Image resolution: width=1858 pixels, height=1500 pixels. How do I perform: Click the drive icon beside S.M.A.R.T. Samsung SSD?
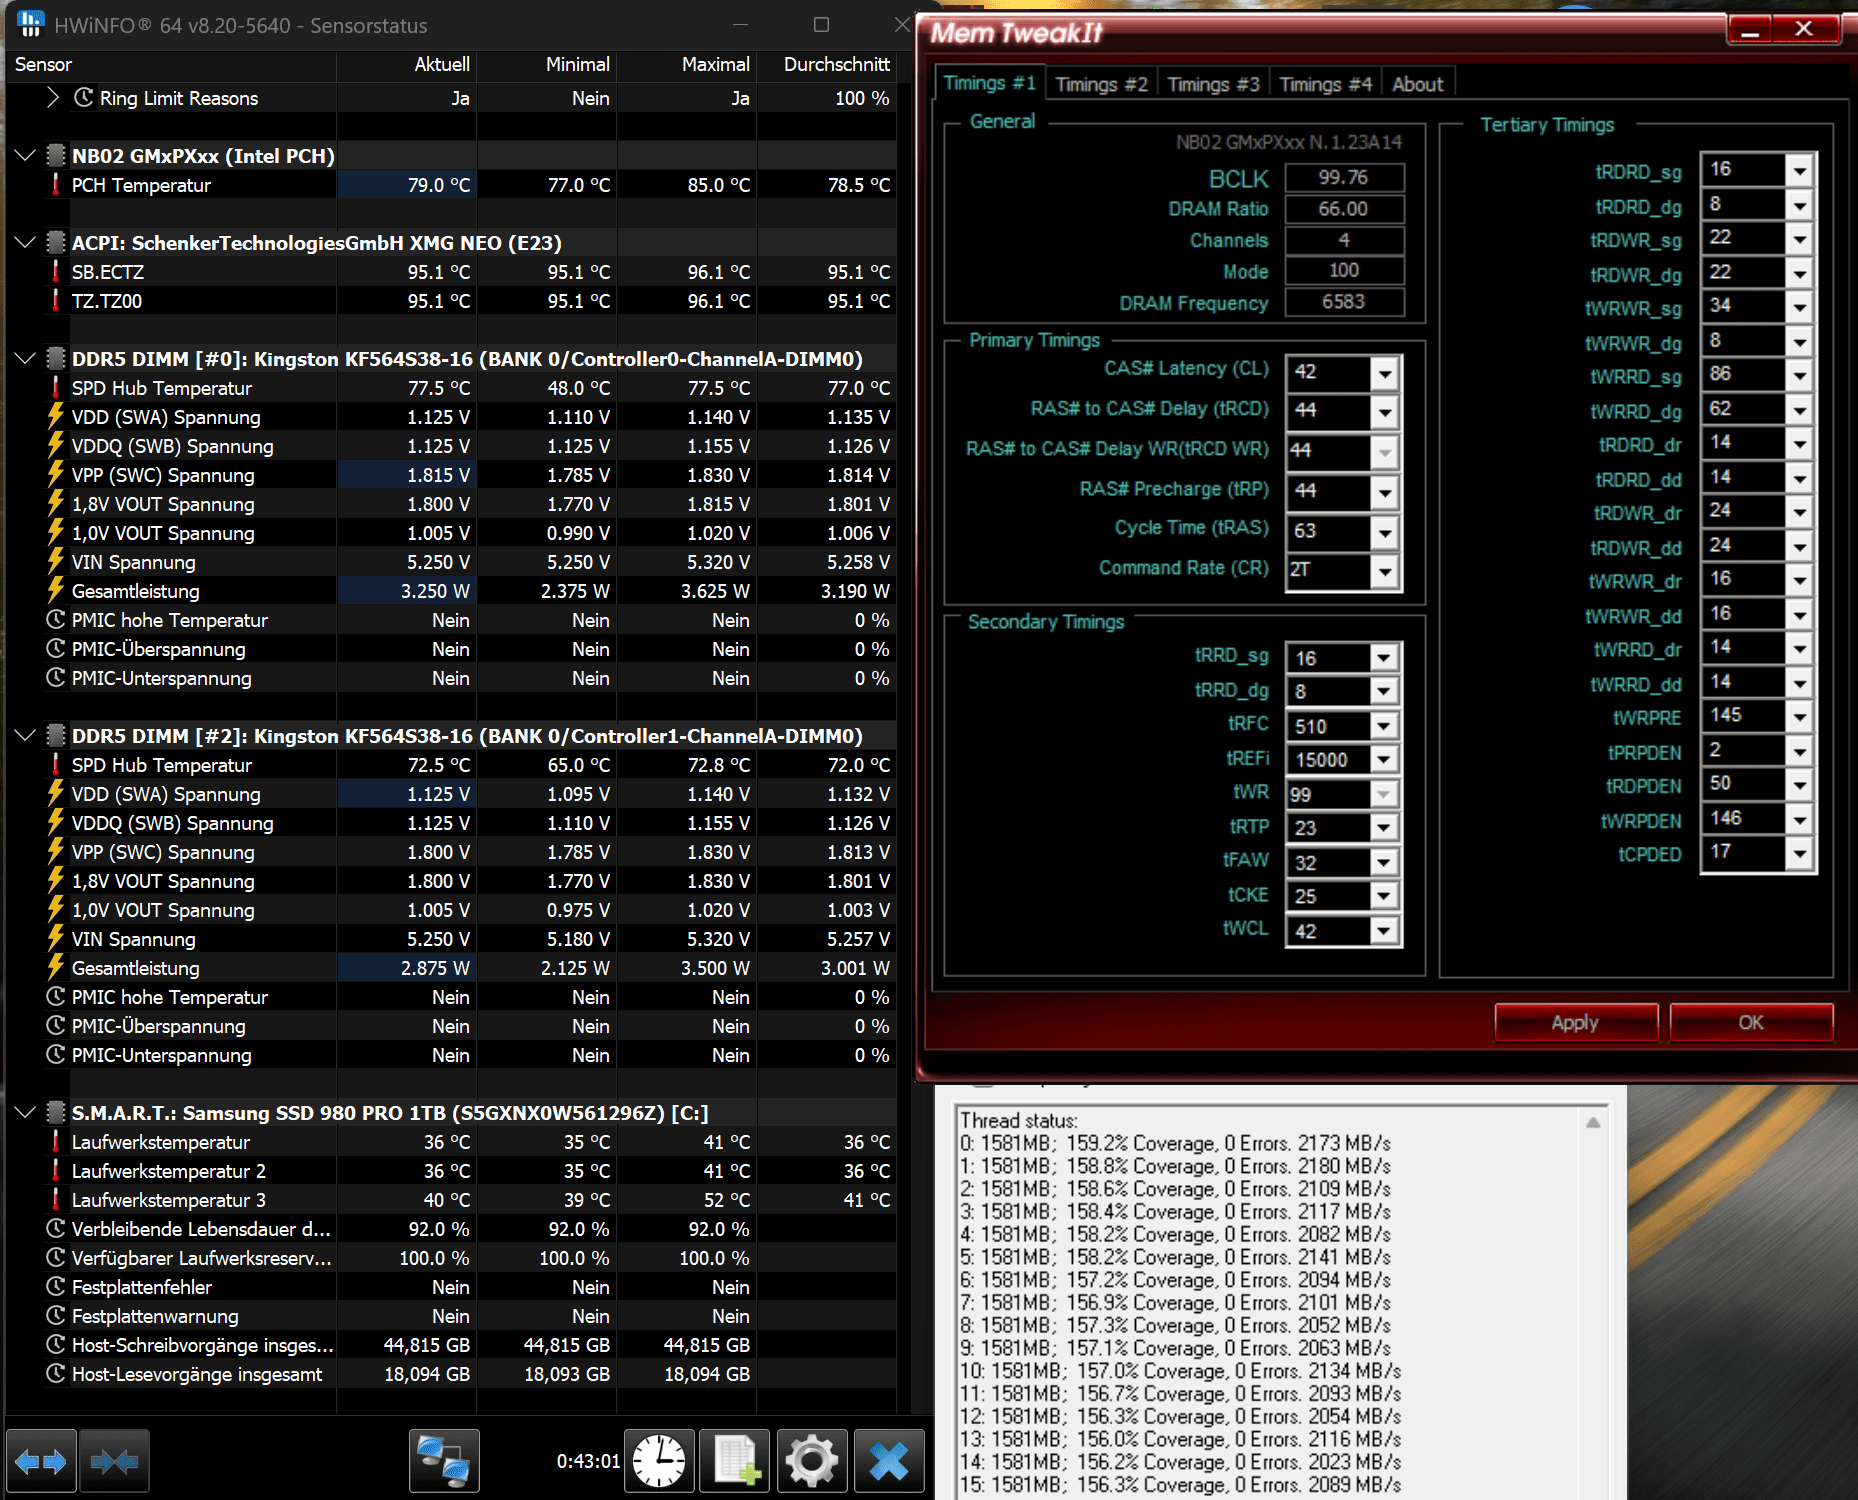(x=56, y=1113)
